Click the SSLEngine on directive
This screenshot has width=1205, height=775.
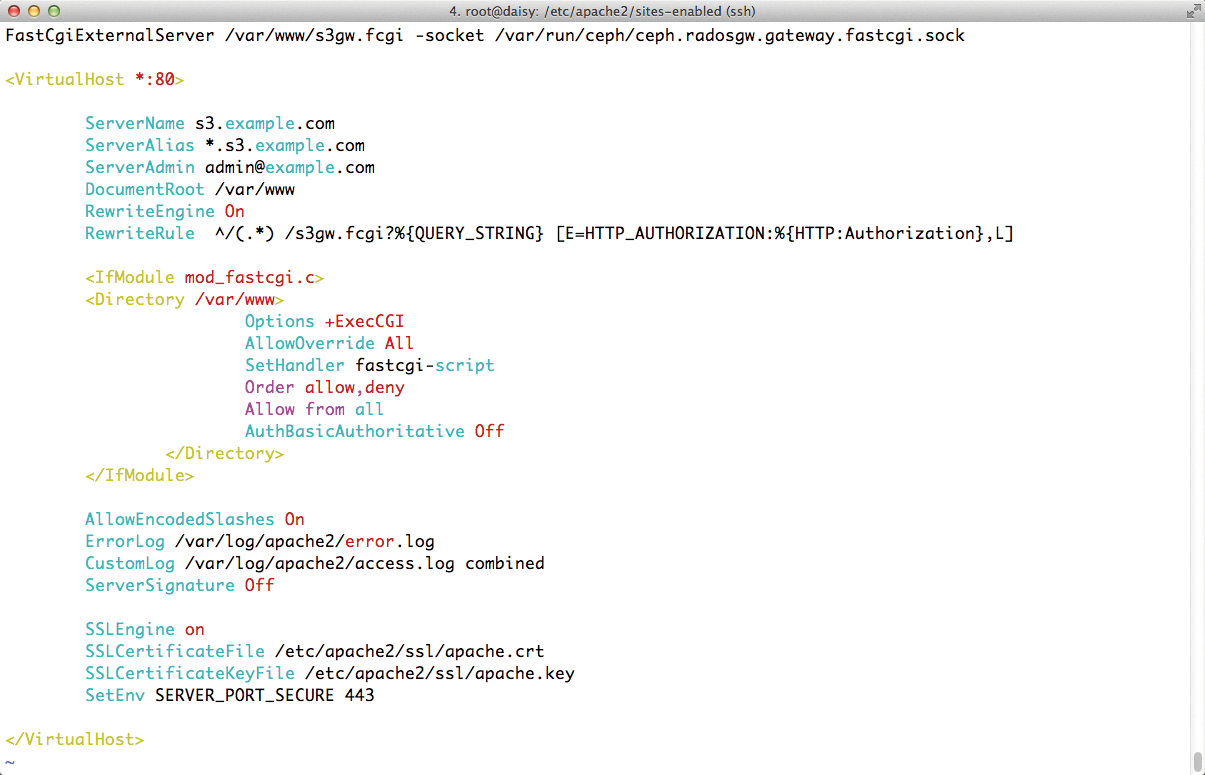click(145, 629)
